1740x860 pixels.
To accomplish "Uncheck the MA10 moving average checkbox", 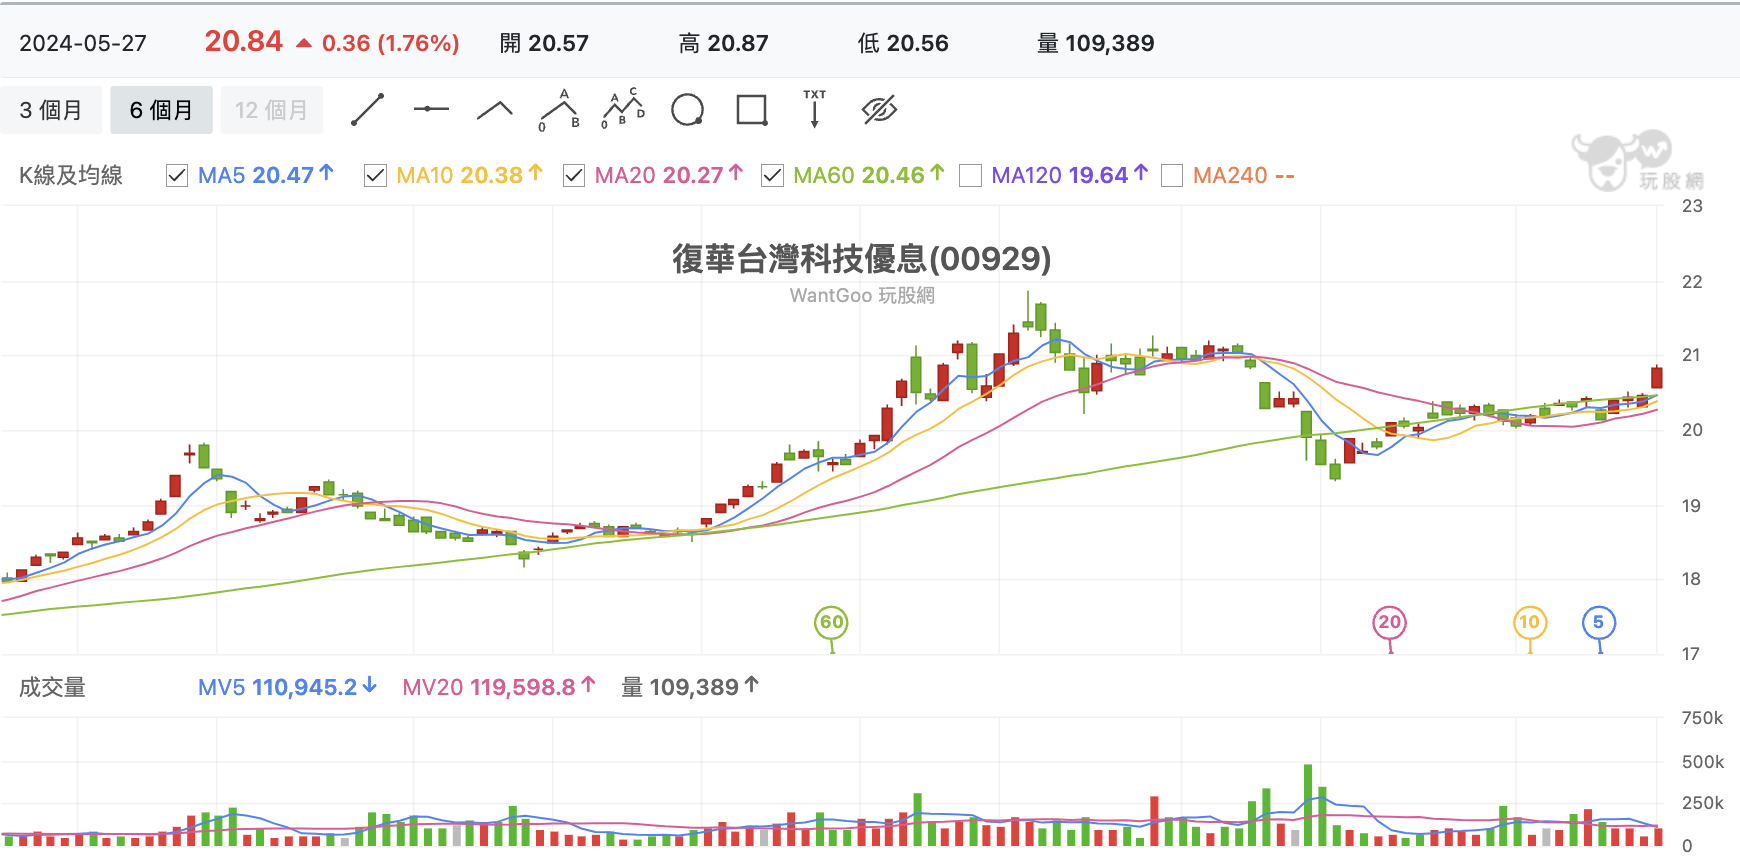I will [375, 176].
